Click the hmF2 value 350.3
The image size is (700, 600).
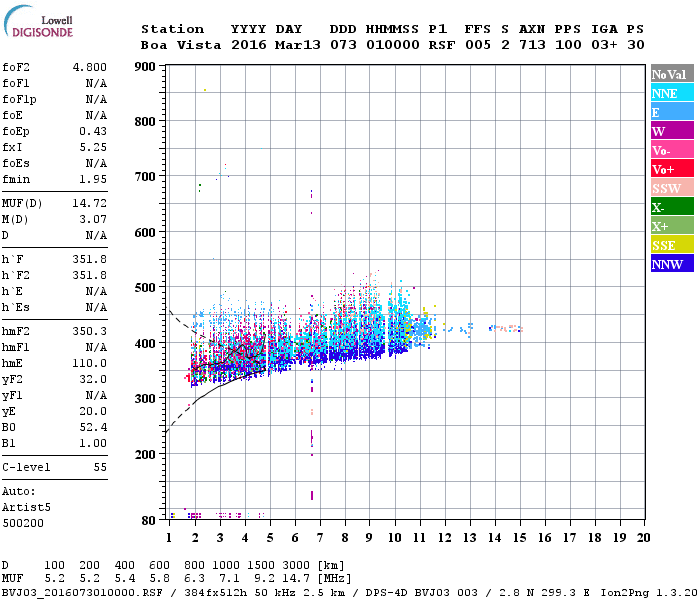[90, 331]
